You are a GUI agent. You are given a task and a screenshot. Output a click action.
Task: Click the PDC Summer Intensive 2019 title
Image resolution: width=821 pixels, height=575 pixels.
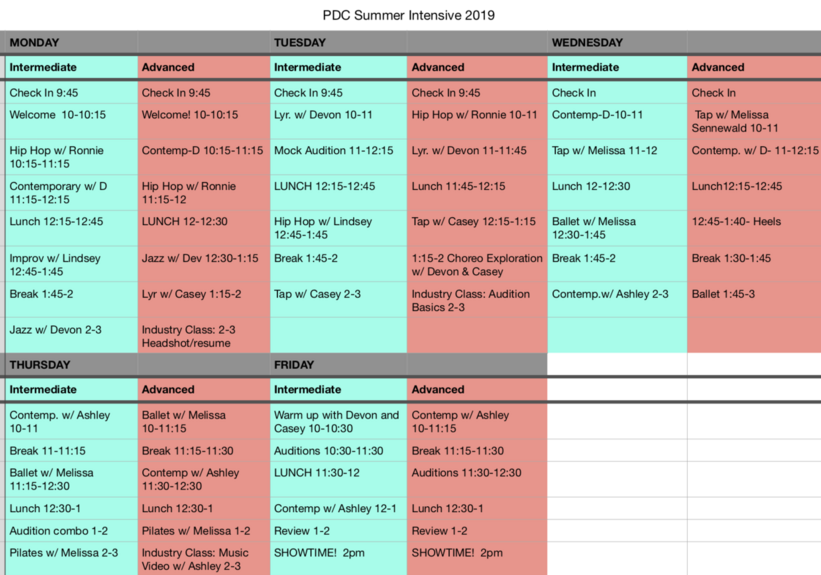click(408, 15)
